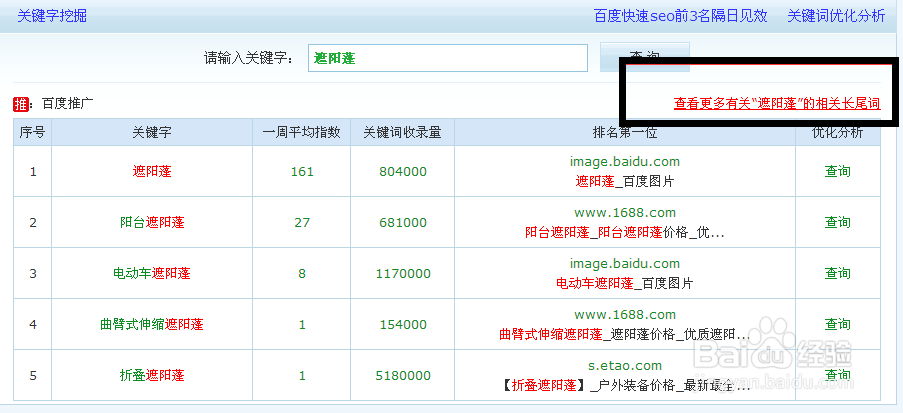
Task: Click the index value 161
Action: click(x=302, y=172)
